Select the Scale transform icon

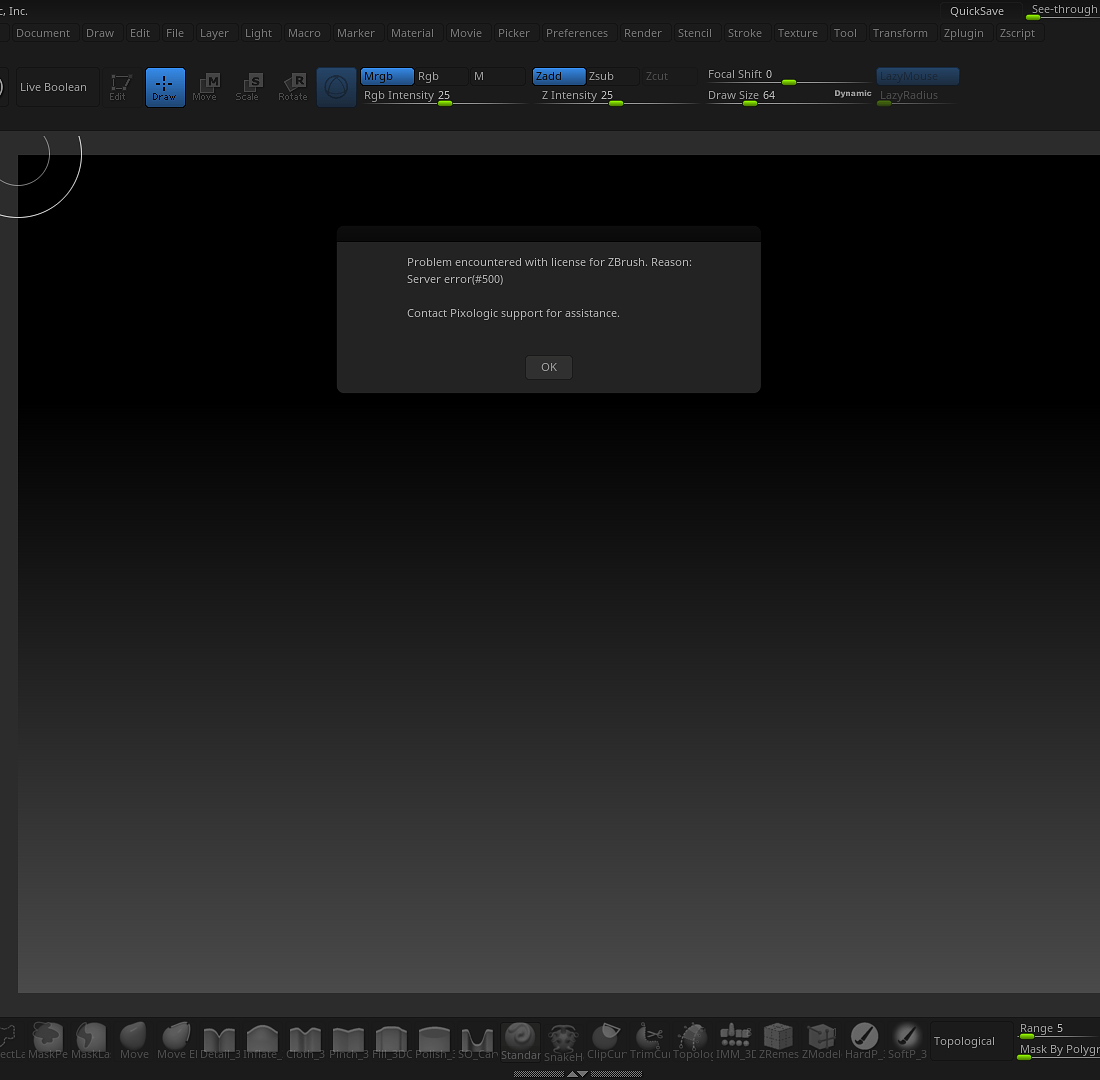(x=248, y=87)
